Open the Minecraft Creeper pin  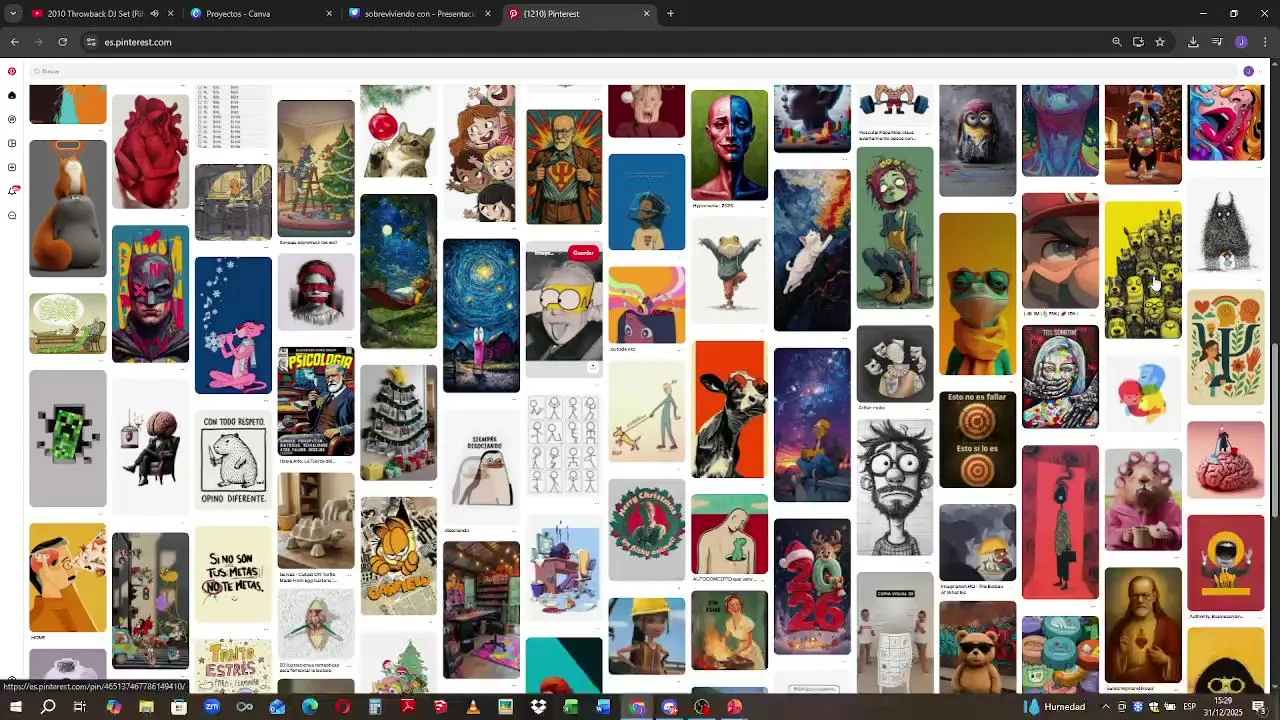click(67, 439)
